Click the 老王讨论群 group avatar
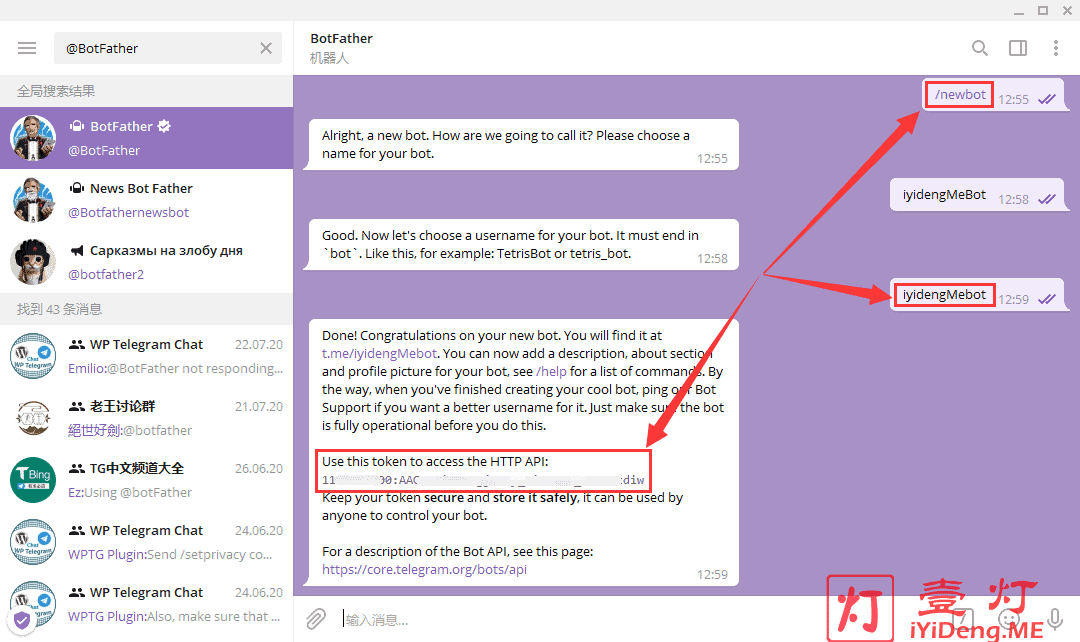 click(x=33, y=418)
